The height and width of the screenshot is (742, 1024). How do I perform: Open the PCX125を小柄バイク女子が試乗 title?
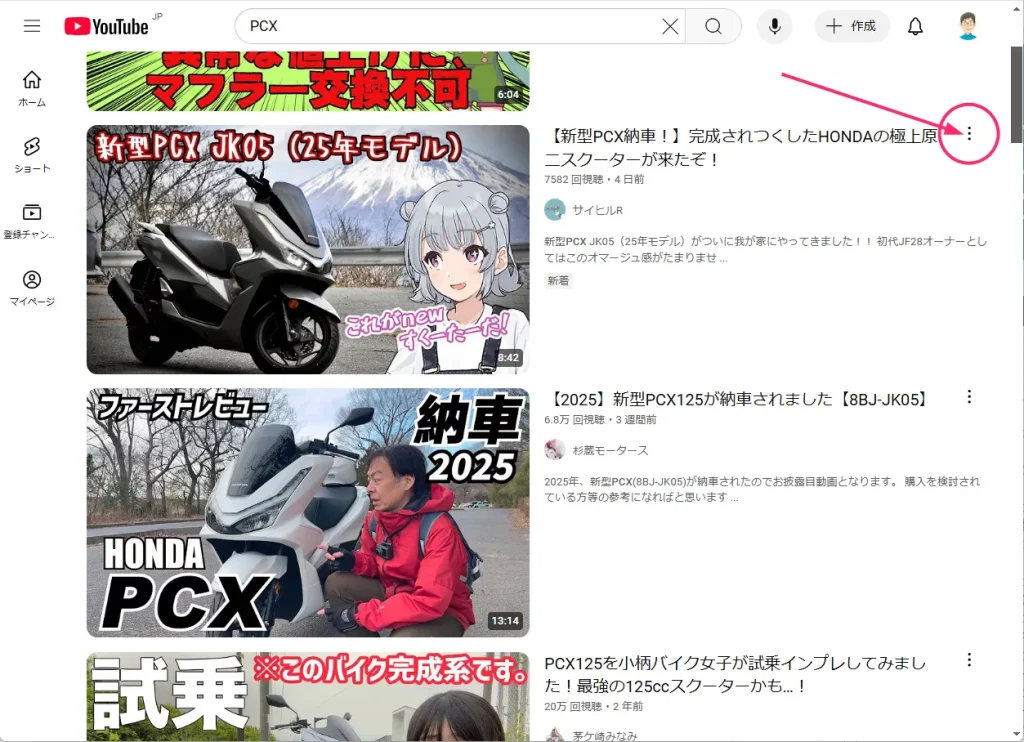(735, 674)
